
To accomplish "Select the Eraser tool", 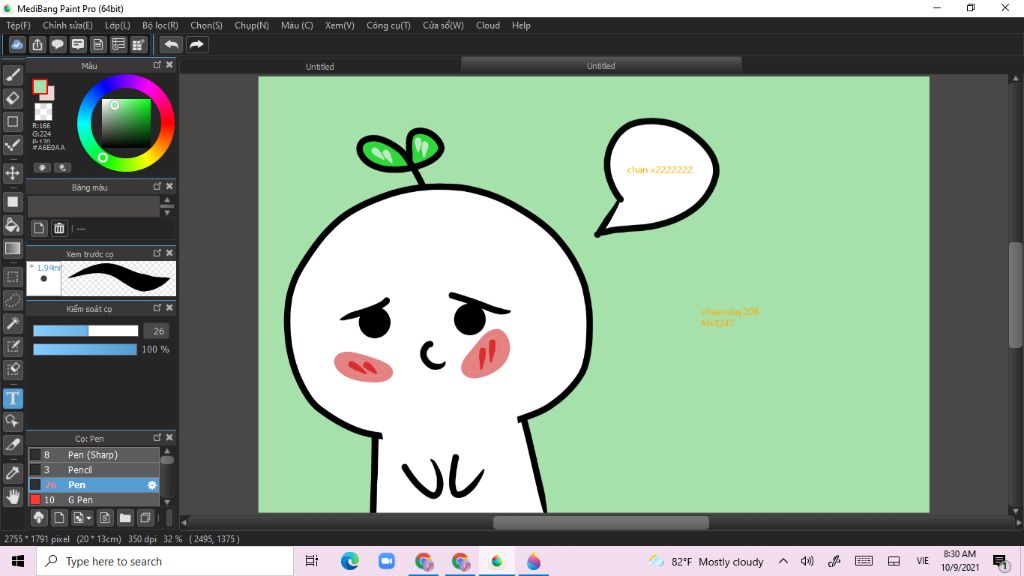I will coord(12,98).
